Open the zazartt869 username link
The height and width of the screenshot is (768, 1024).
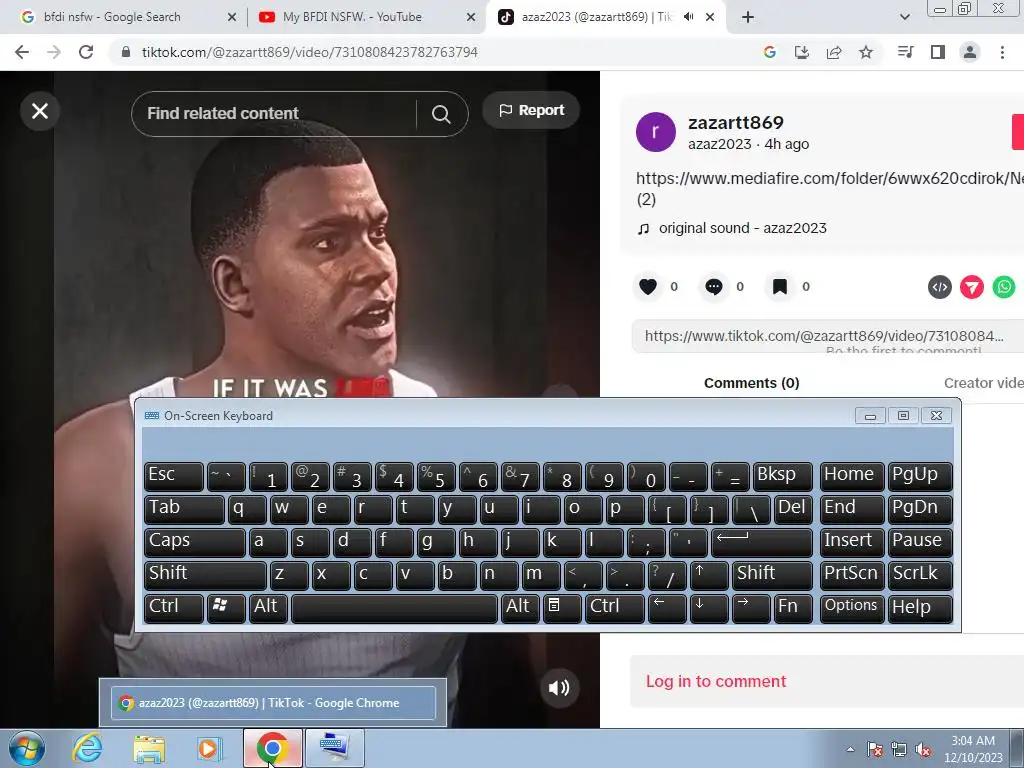735,122
